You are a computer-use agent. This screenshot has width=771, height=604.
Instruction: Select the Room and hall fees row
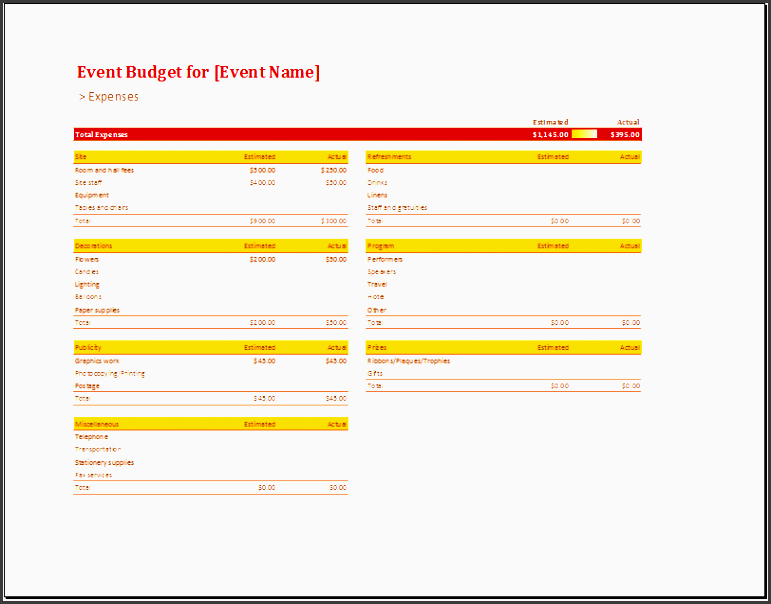[104, 170]
